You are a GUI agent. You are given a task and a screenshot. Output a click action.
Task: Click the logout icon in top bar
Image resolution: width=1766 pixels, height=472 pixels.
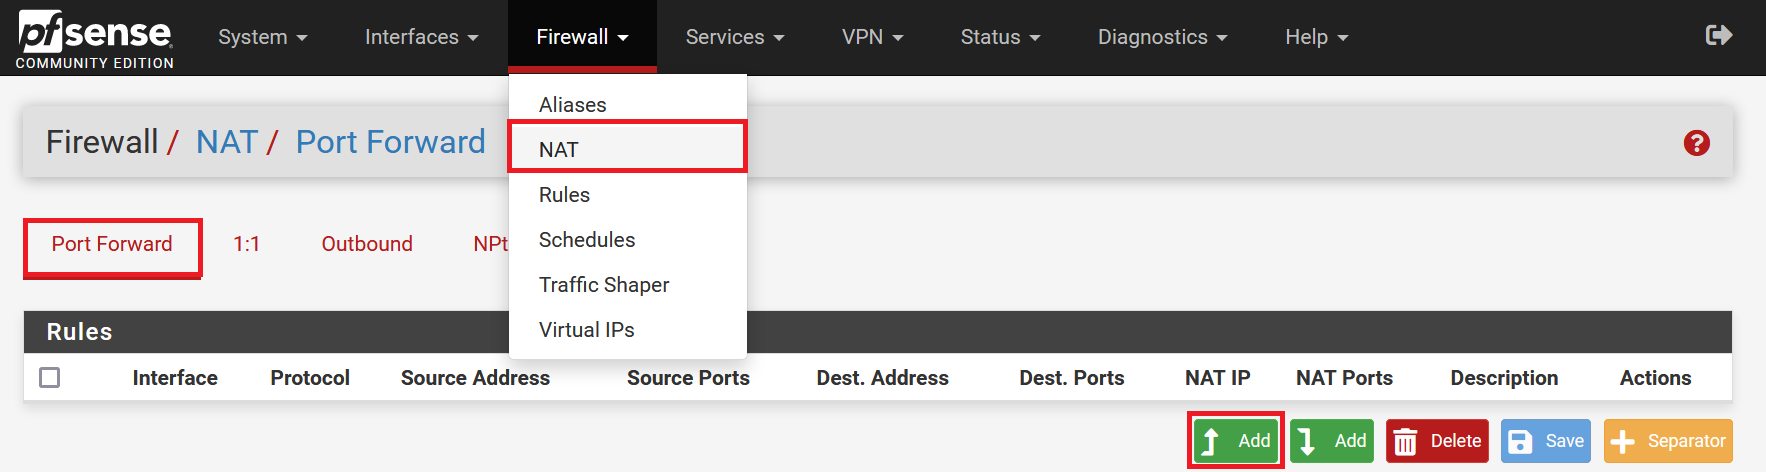pyautogui.click(x=1718, y=36)
